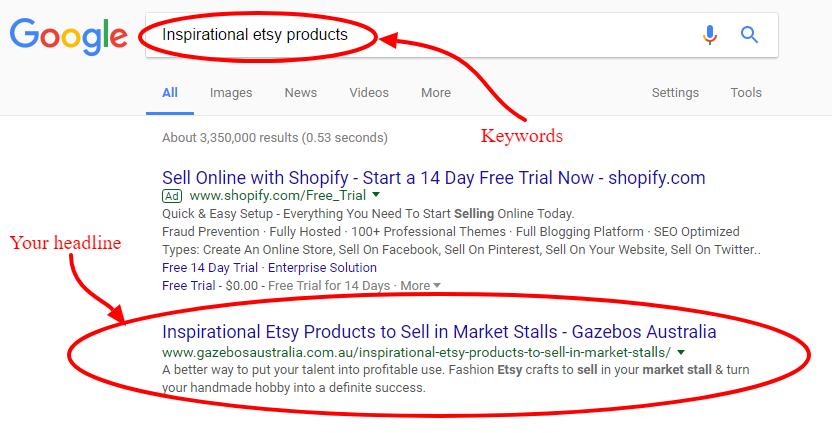Screen dimensions: 832x433
Task: Open the Enterprise Solution sitelink
Action: click(x=322, y=267)
